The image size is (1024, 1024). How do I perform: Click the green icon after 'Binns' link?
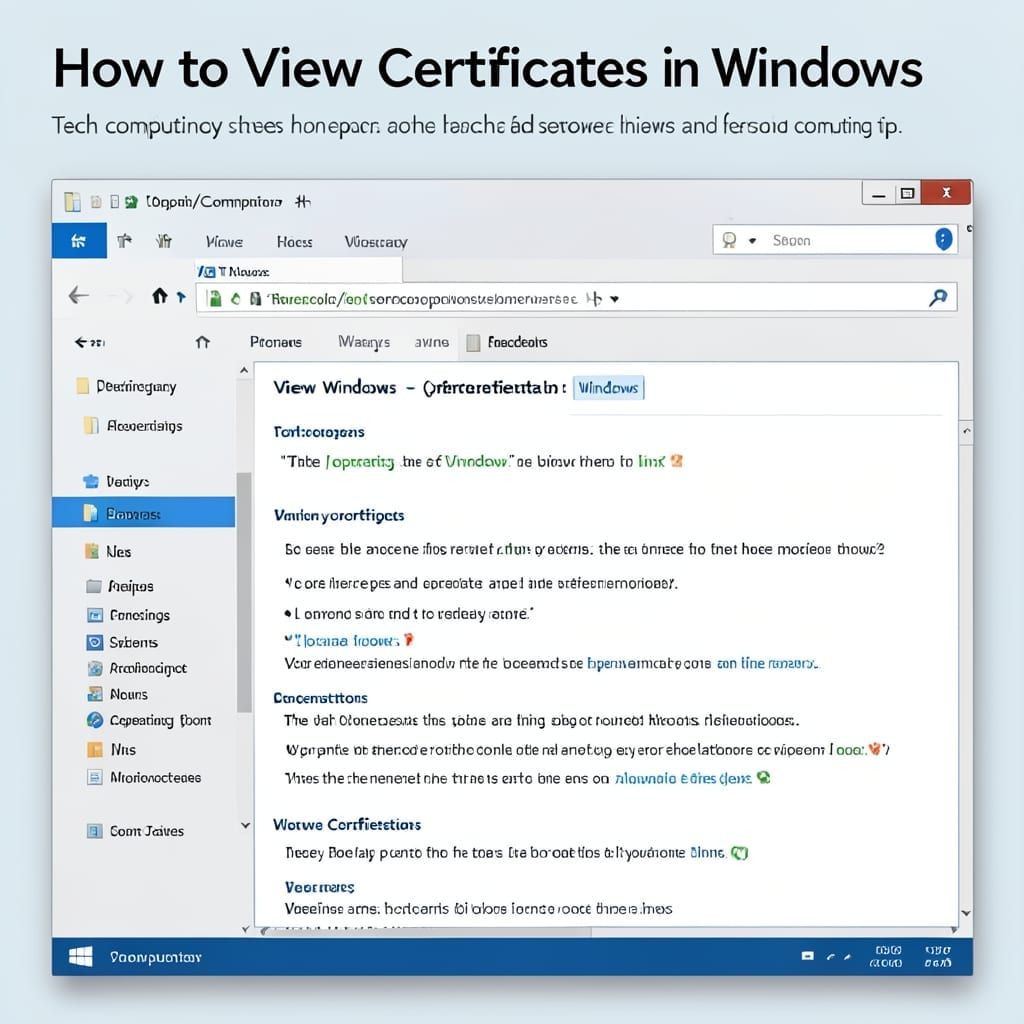(739, 853)
